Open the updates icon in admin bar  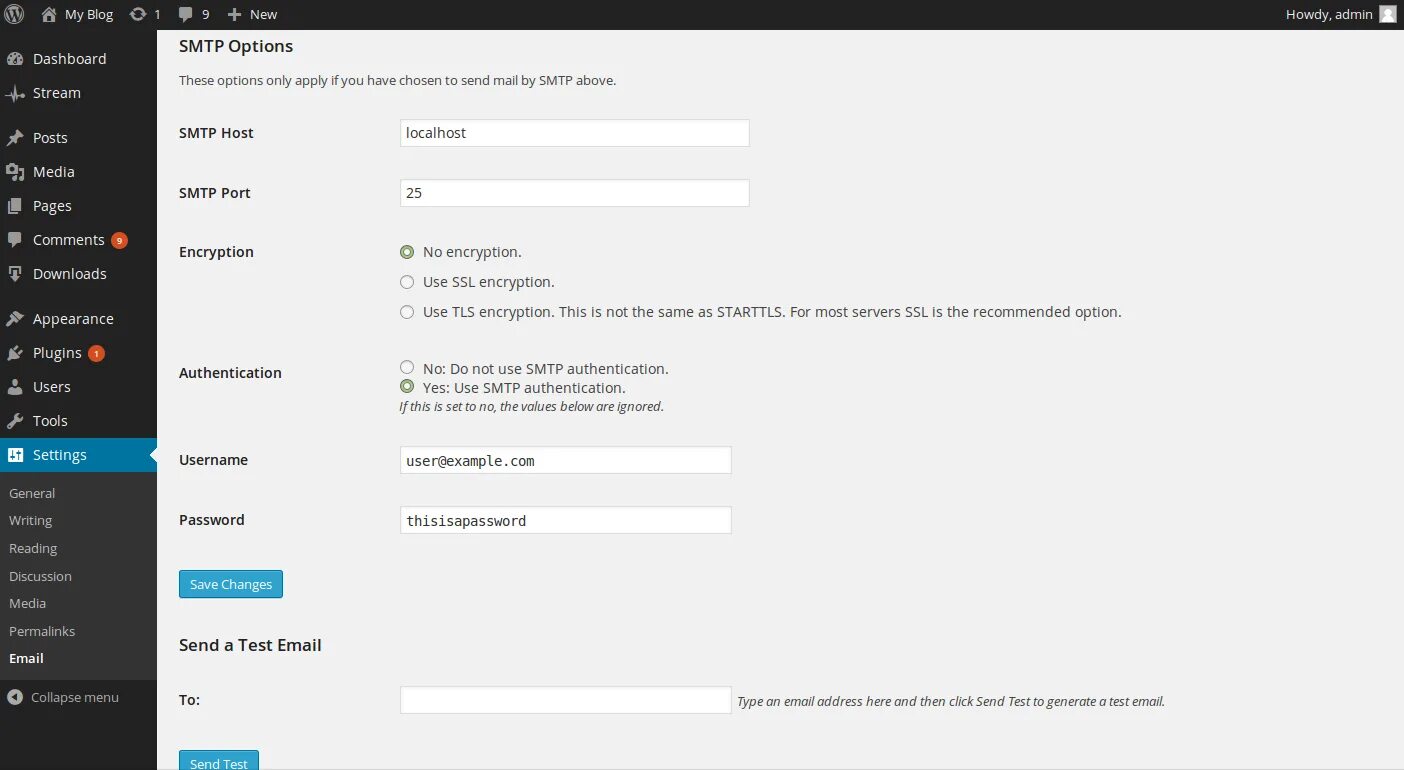137,14
